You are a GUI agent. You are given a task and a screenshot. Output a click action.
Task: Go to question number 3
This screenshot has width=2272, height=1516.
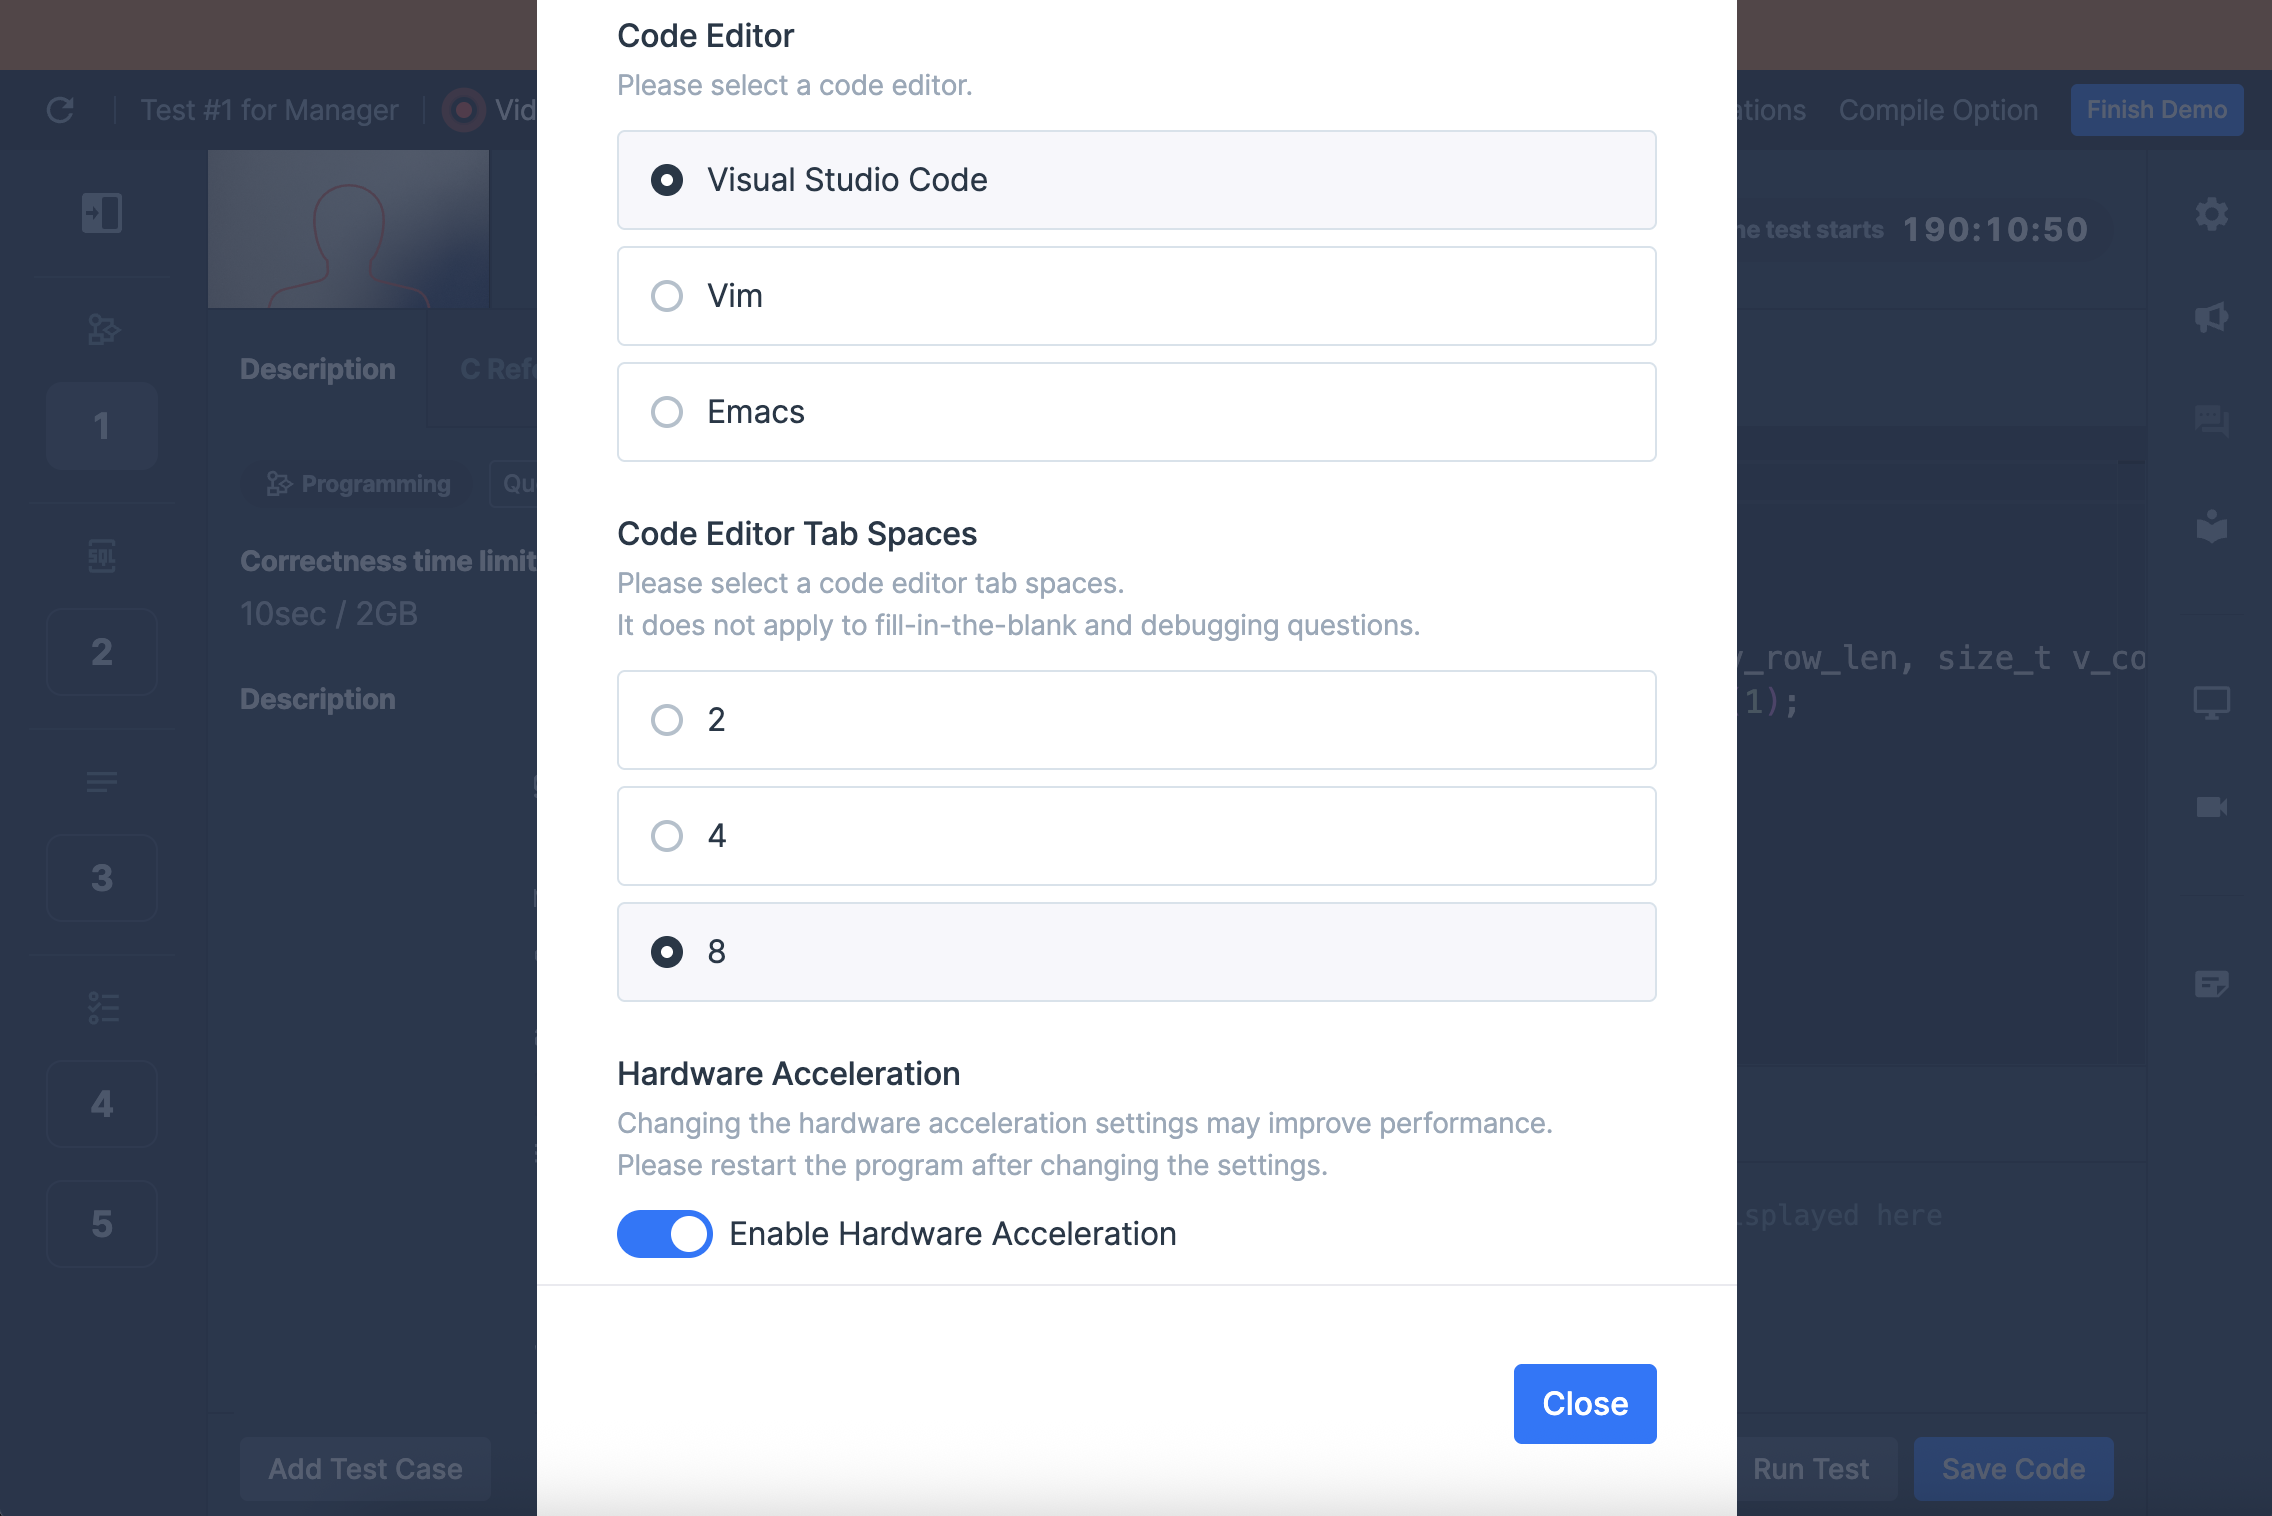[102, 878]
